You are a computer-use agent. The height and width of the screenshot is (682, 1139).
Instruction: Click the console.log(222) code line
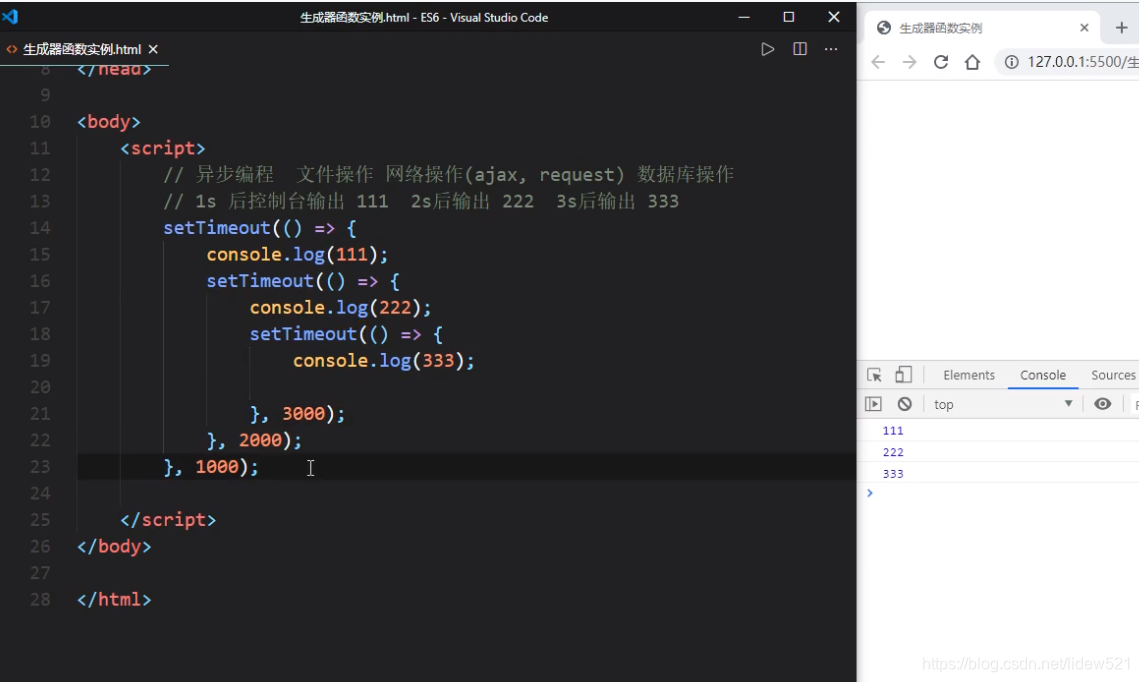coord(340,308)
